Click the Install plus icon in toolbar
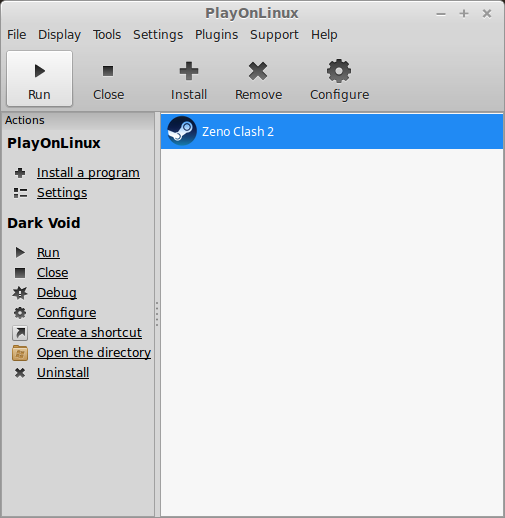 [189, 71]
